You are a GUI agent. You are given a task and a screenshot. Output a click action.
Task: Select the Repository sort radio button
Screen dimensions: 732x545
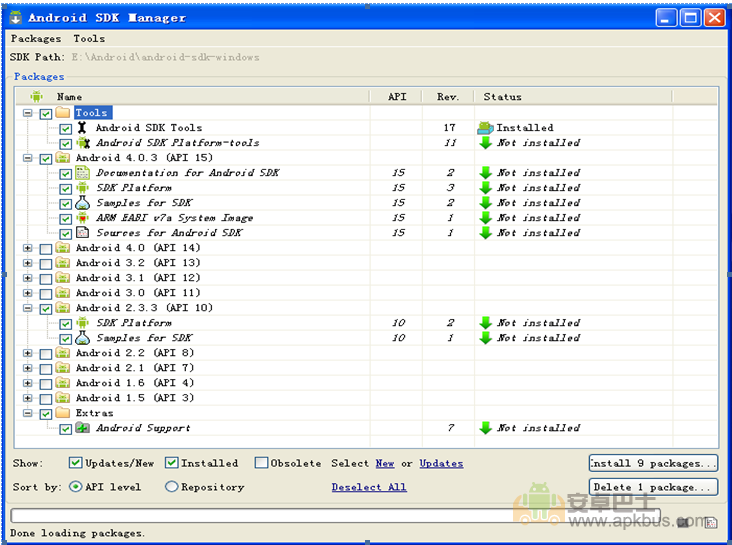pyautogui.click(x=172, y=487)
